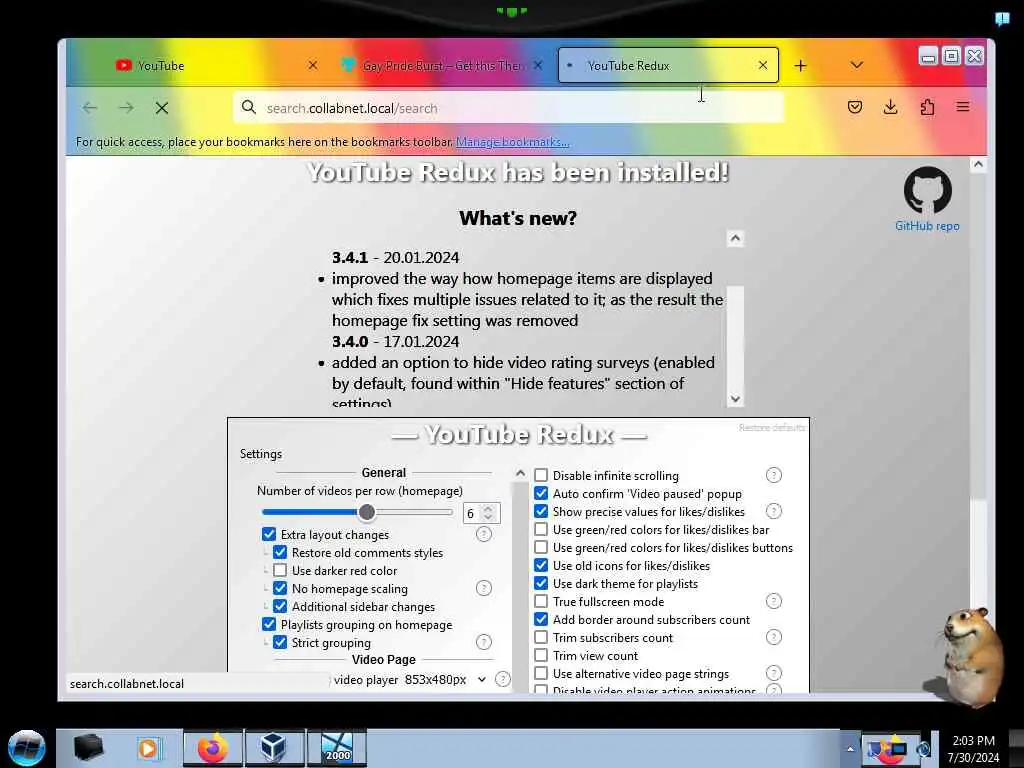Click page scrollbar up arrow

978,165
